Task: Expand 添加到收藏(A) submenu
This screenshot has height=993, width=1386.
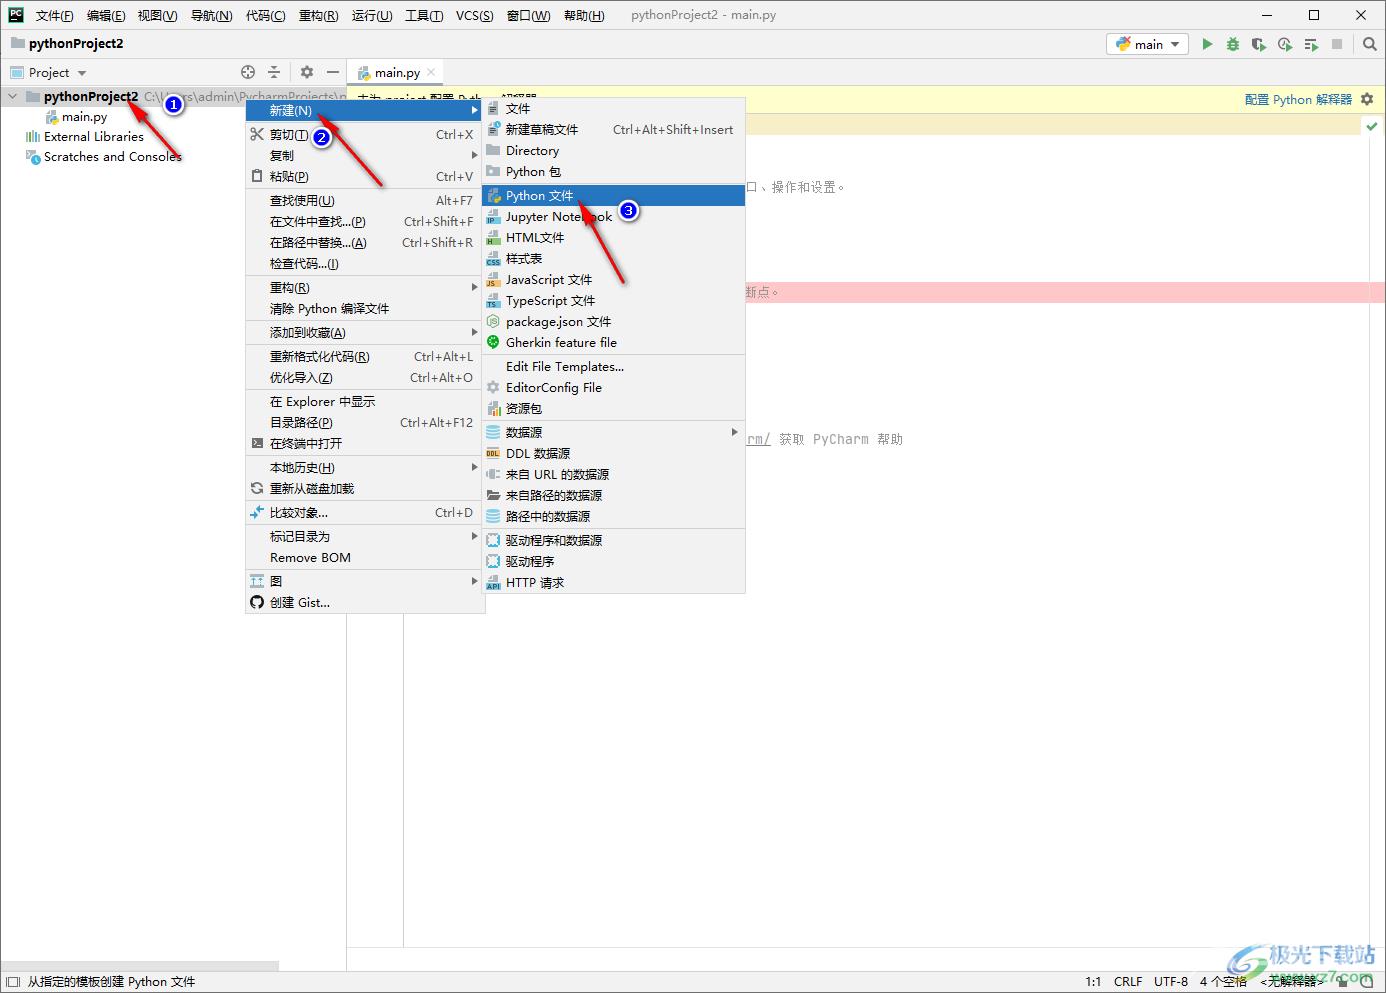Action: [364, 333]
